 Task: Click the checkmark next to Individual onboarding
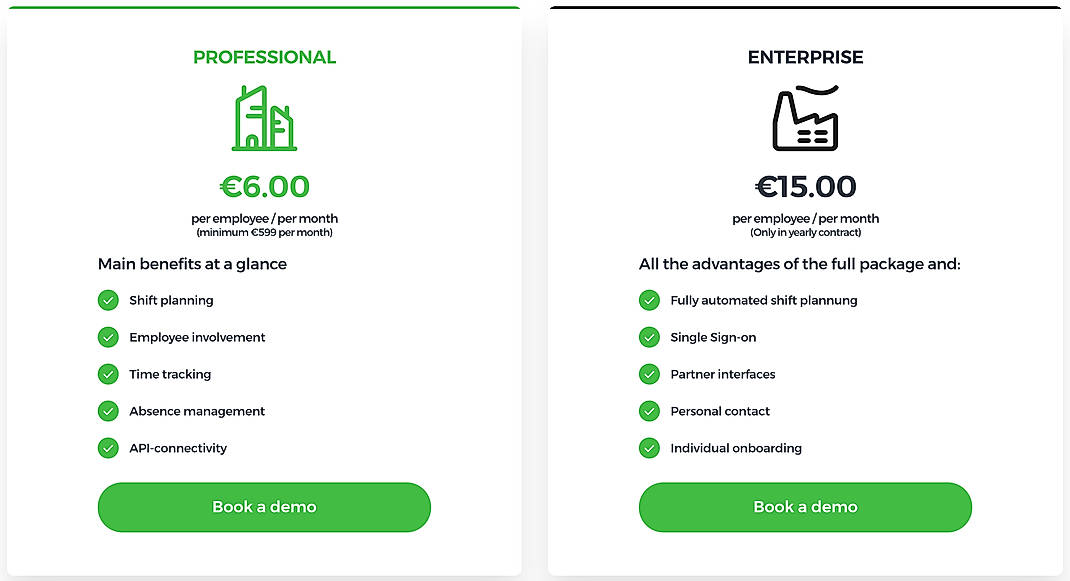click(x=649, y=448)
